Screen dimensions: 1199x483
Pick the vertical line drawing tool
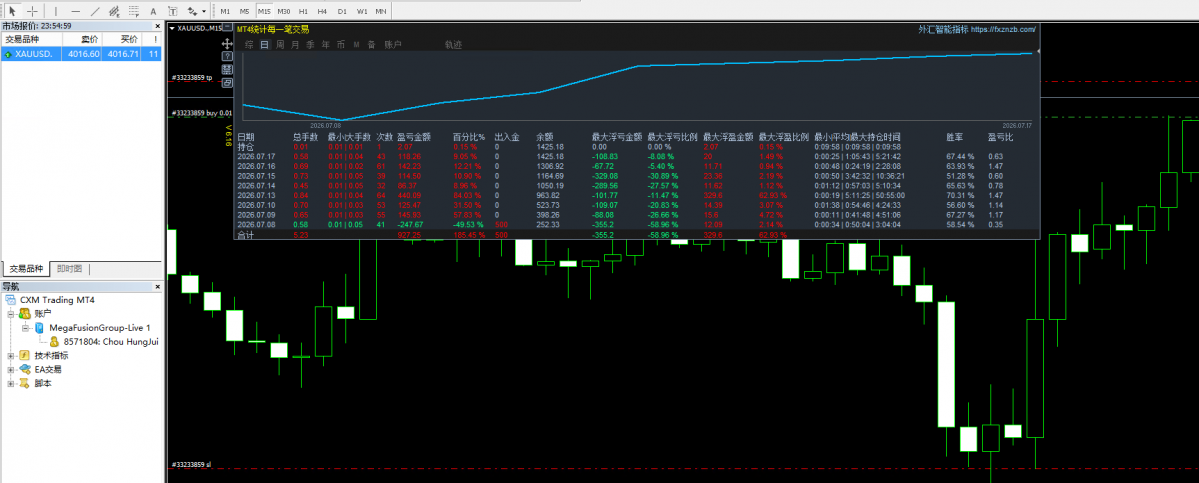pyautogui.click(x=55, y=11)
